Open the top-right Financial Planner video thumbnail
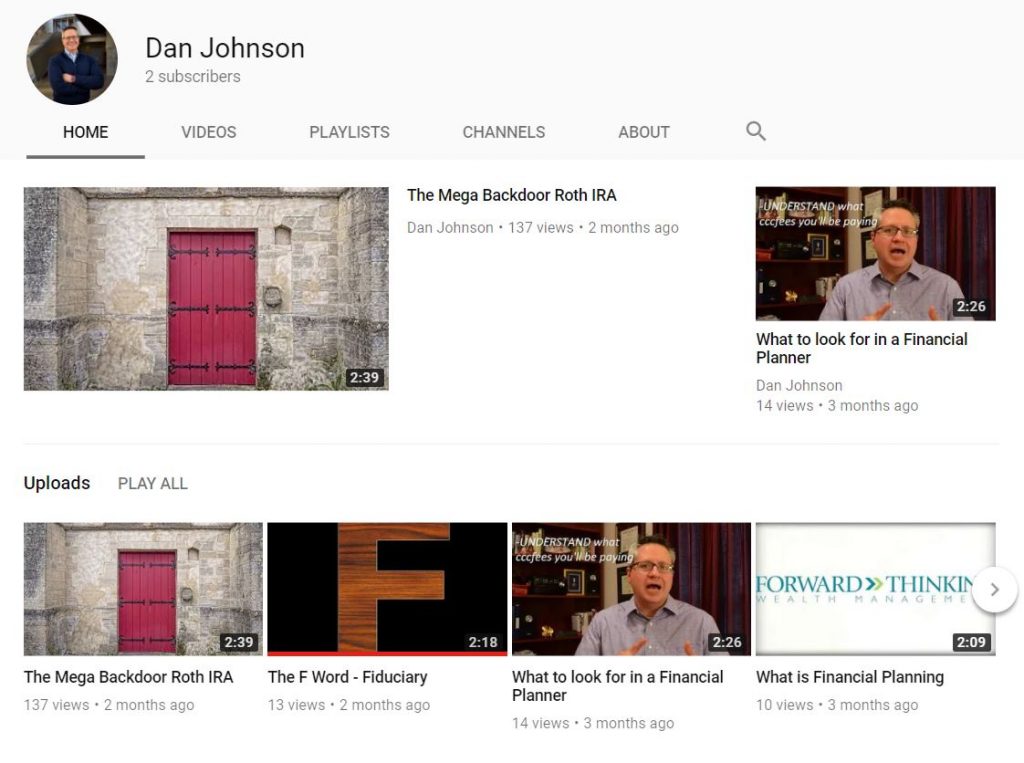 point(875,253)
